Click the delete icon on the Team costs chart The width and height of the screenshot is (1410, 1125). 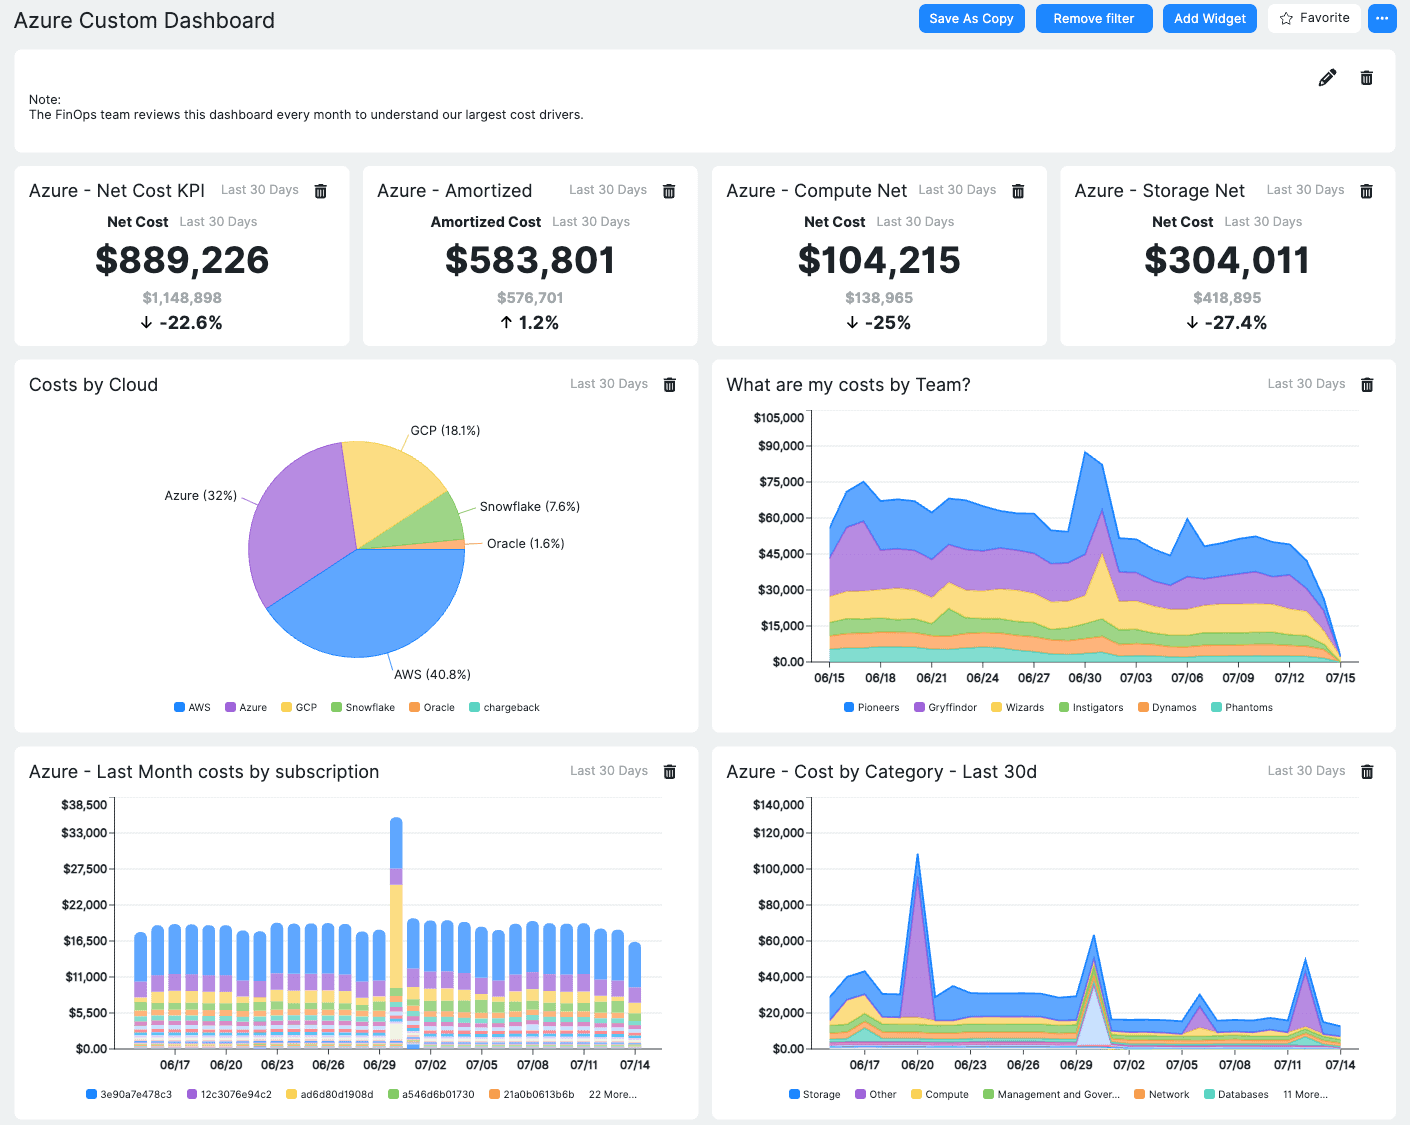(x=1367, y=384)
